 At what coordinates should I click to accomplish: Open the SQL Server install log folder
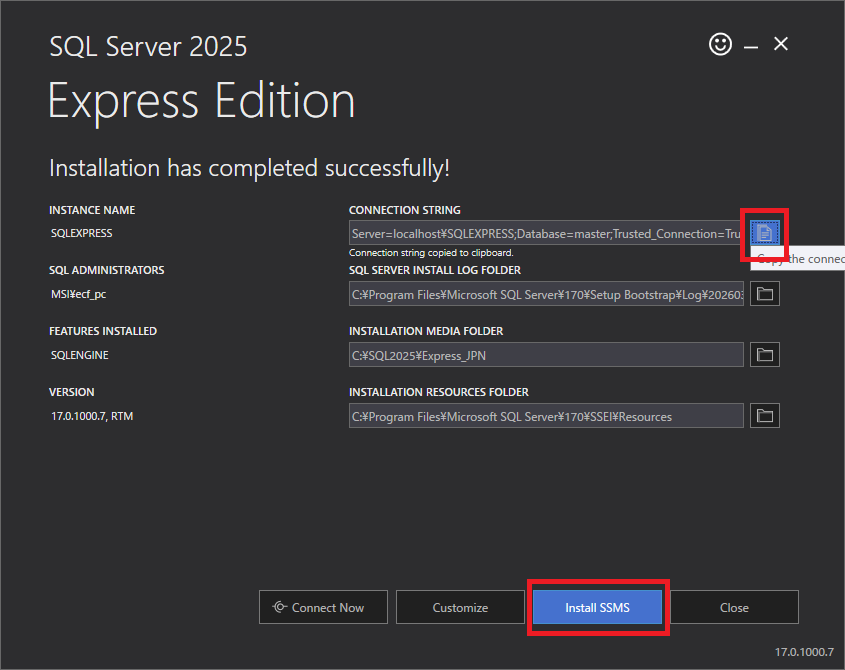point(764,294)
